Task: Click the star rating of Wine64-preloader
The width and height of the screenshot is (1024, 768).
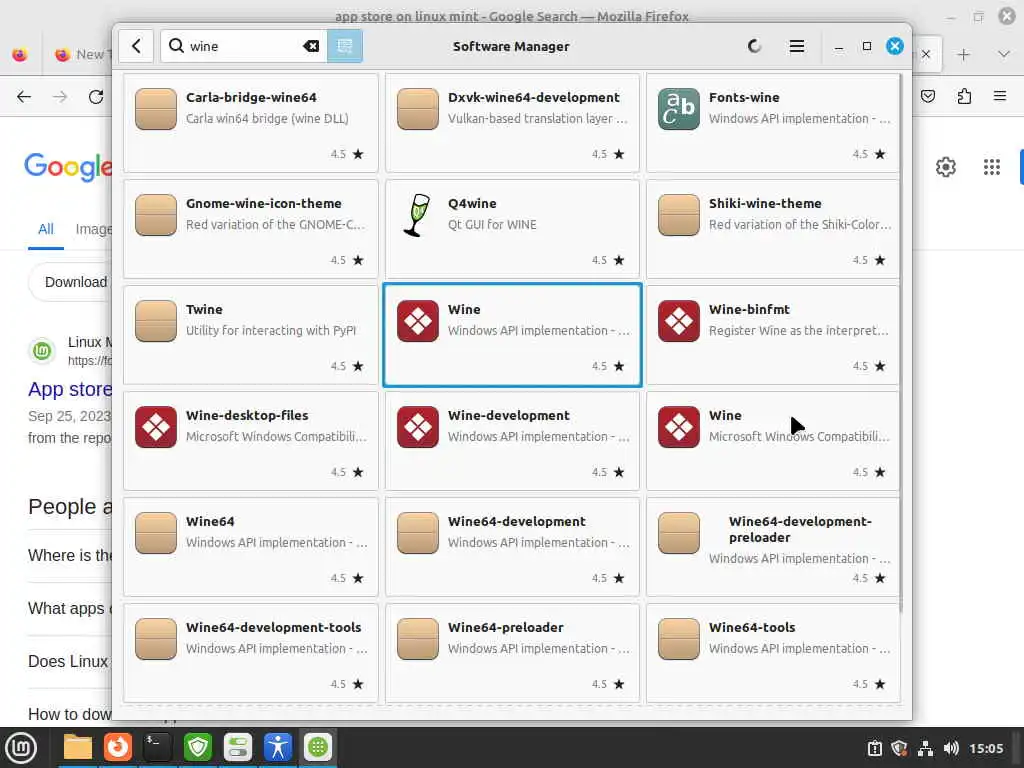Action: pos(608,684)
